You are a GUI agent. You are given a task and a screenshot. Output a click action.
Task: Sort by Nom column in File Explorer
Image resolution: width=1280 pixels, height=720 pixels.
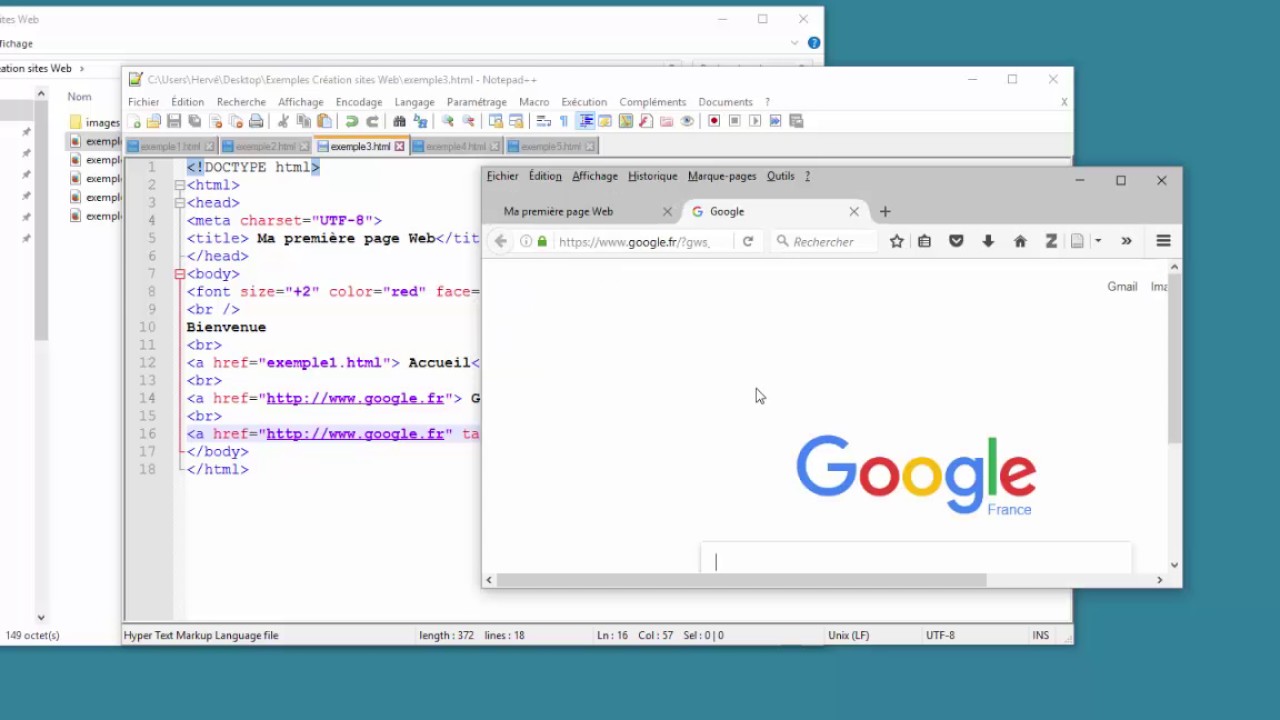click(x=79, y=97)
